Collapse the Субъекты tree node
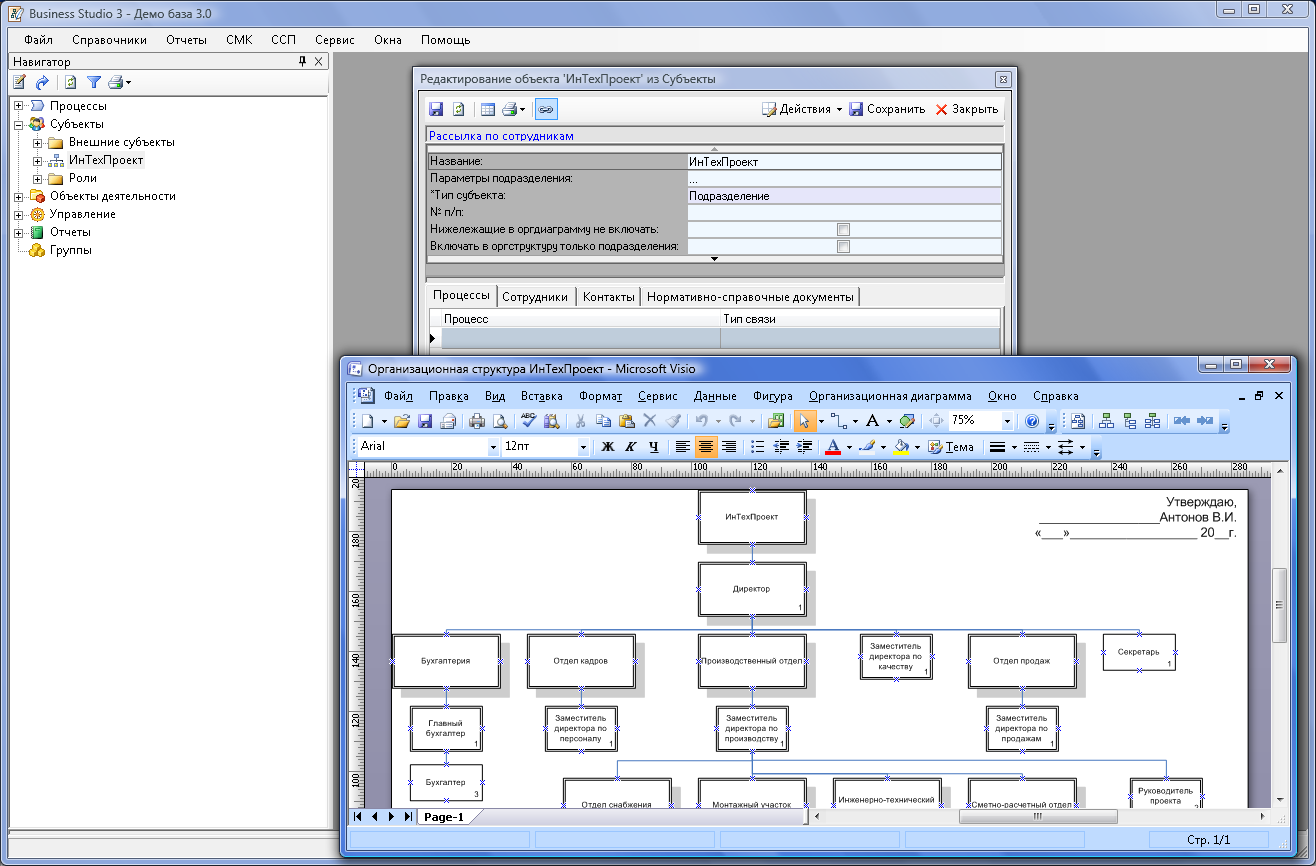Viewport: 1316px width, 866px height. [19, 124]
